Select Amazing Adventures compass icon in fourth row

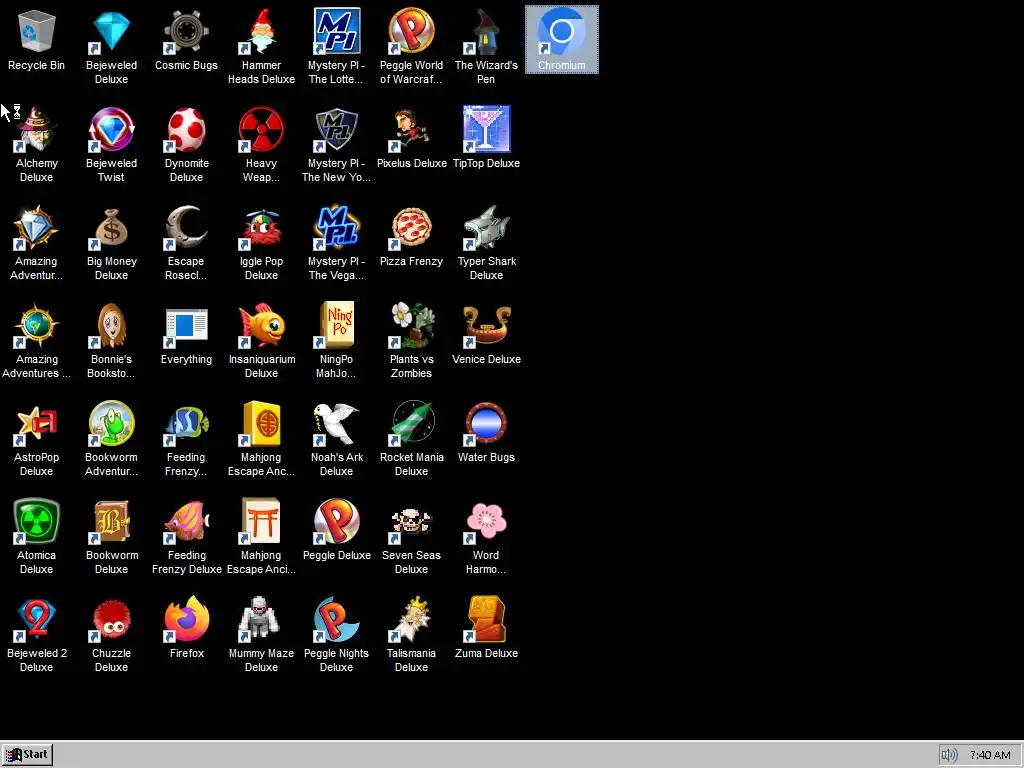pyautogui.click(x=37, y=325)
